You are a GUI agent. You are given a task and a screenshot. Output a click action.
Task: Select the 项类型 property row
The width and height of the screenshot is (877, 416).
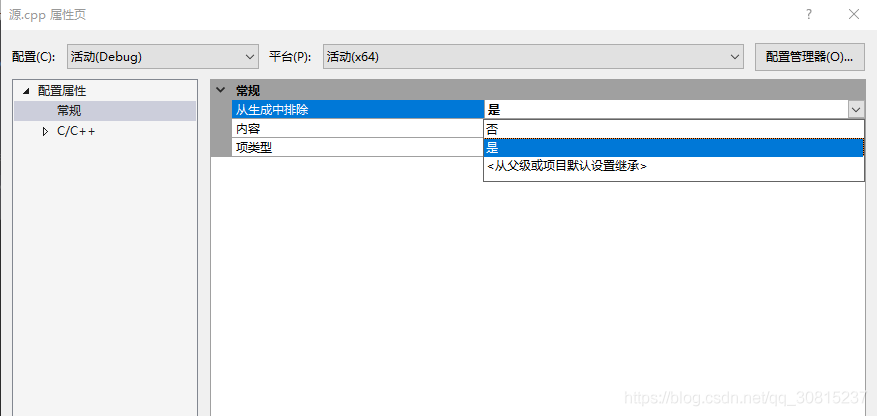coord(358,148)
